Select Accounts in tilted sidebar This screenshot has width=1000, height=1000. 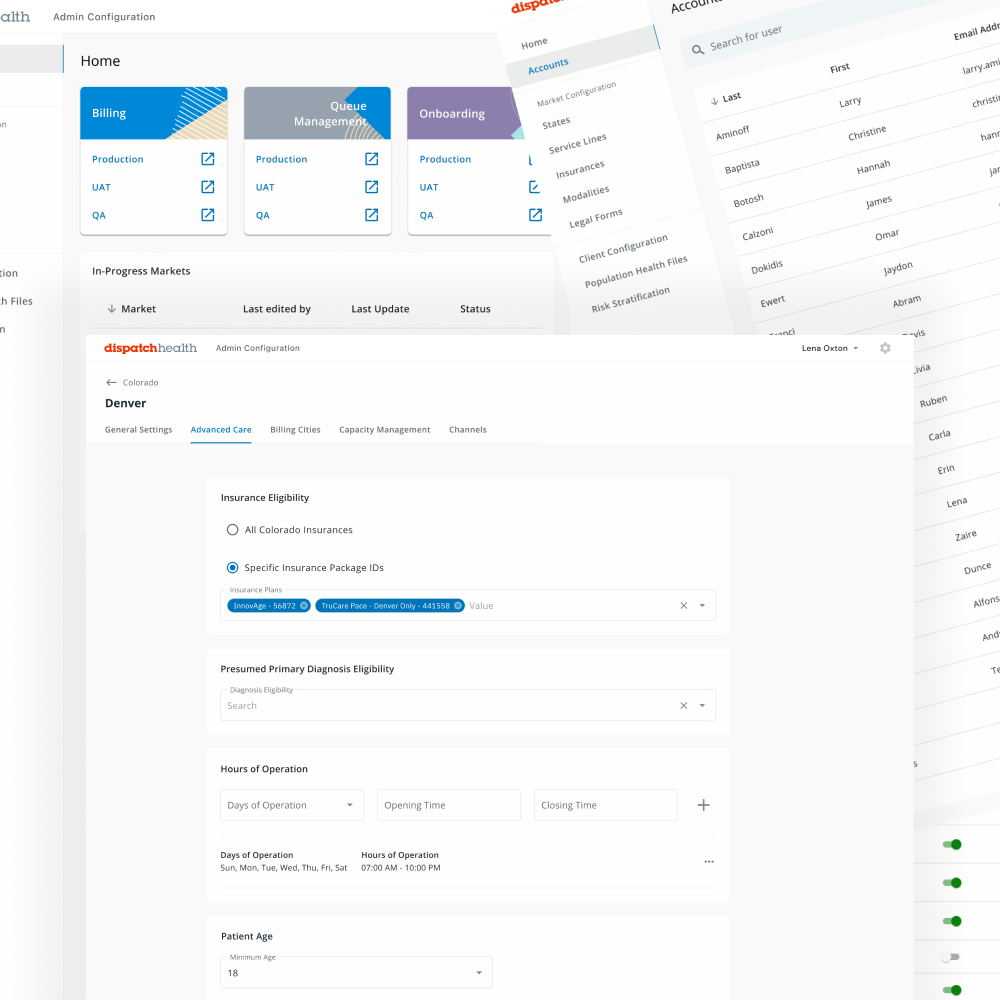548,66
